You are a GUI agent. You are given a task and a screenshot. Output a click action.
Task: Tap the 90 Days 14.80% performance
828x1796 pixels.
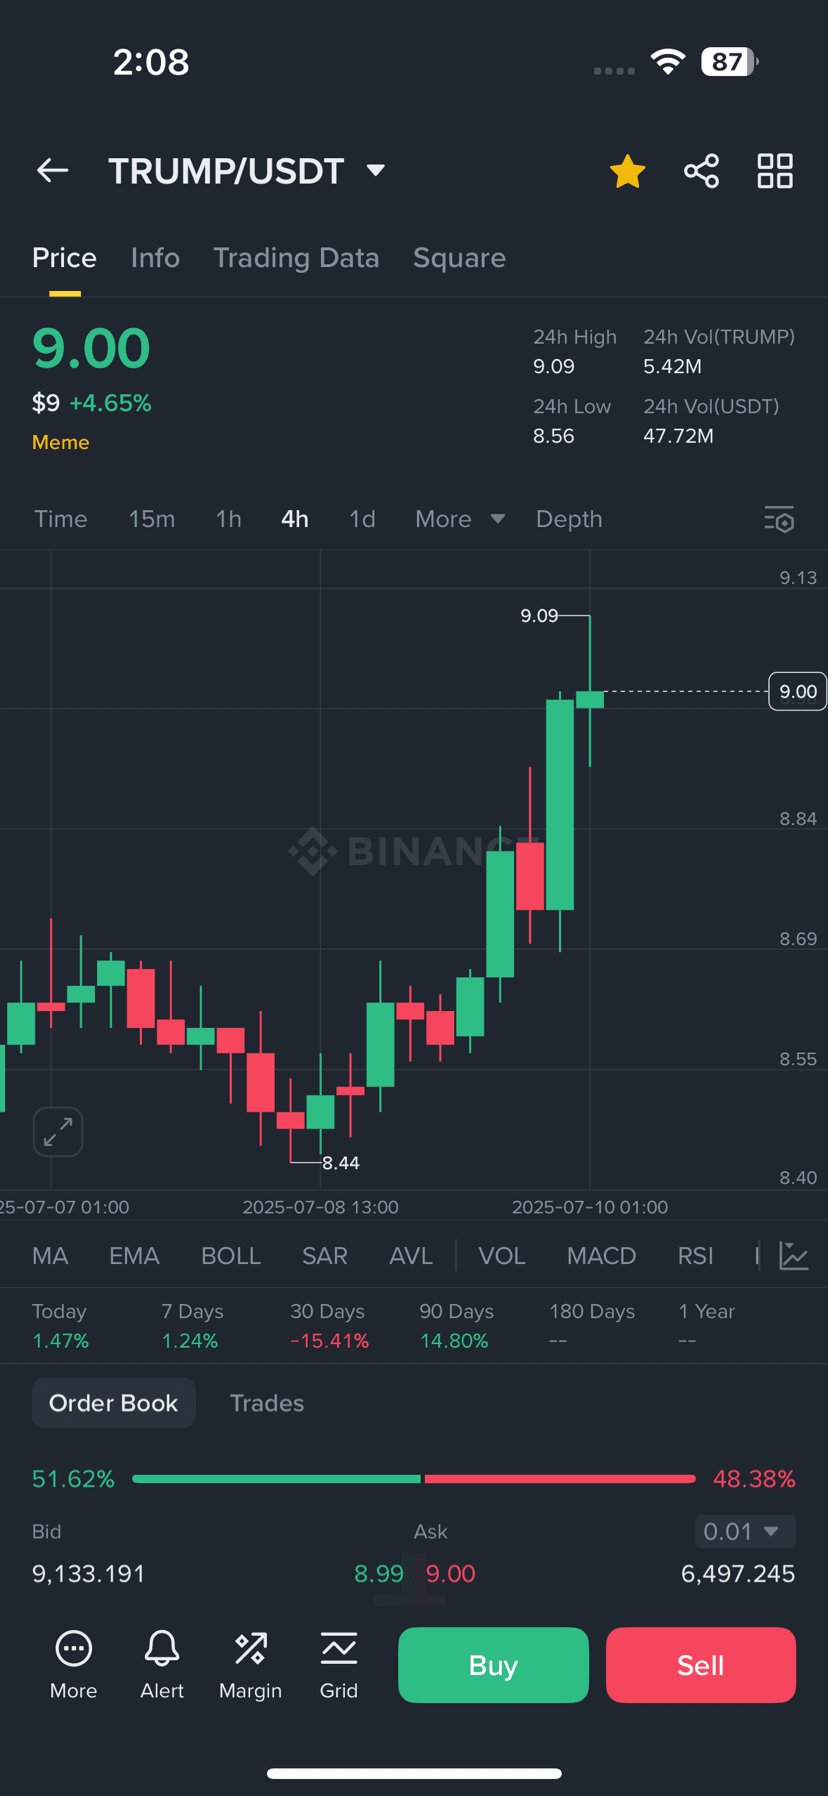pos(457,1326)
